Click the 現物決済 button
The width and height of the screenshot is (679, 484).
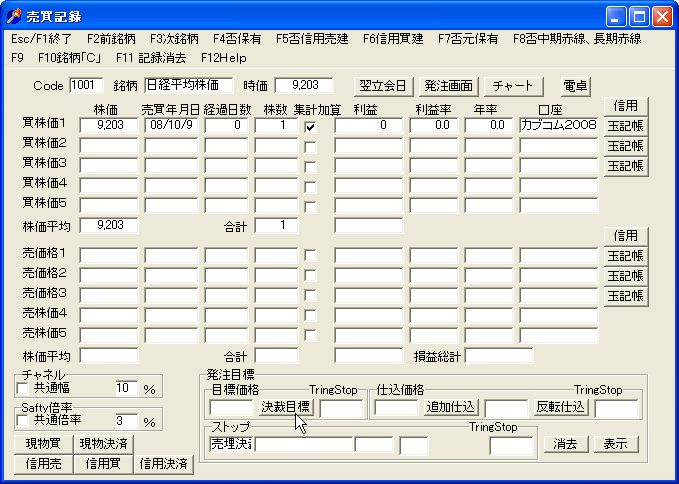click(x=103, y=444)
